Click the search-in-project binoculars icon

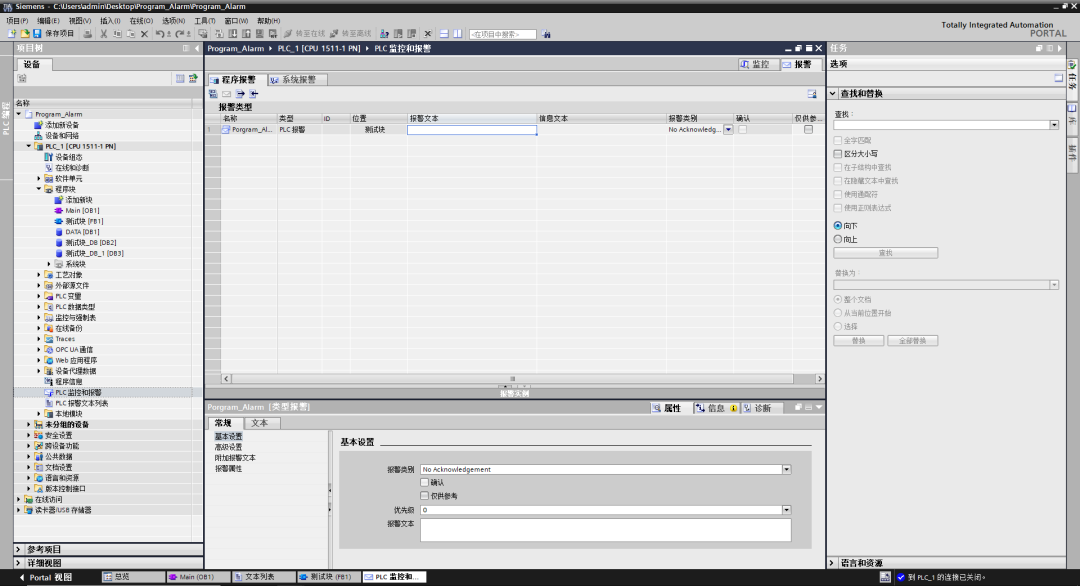point(546,34)
